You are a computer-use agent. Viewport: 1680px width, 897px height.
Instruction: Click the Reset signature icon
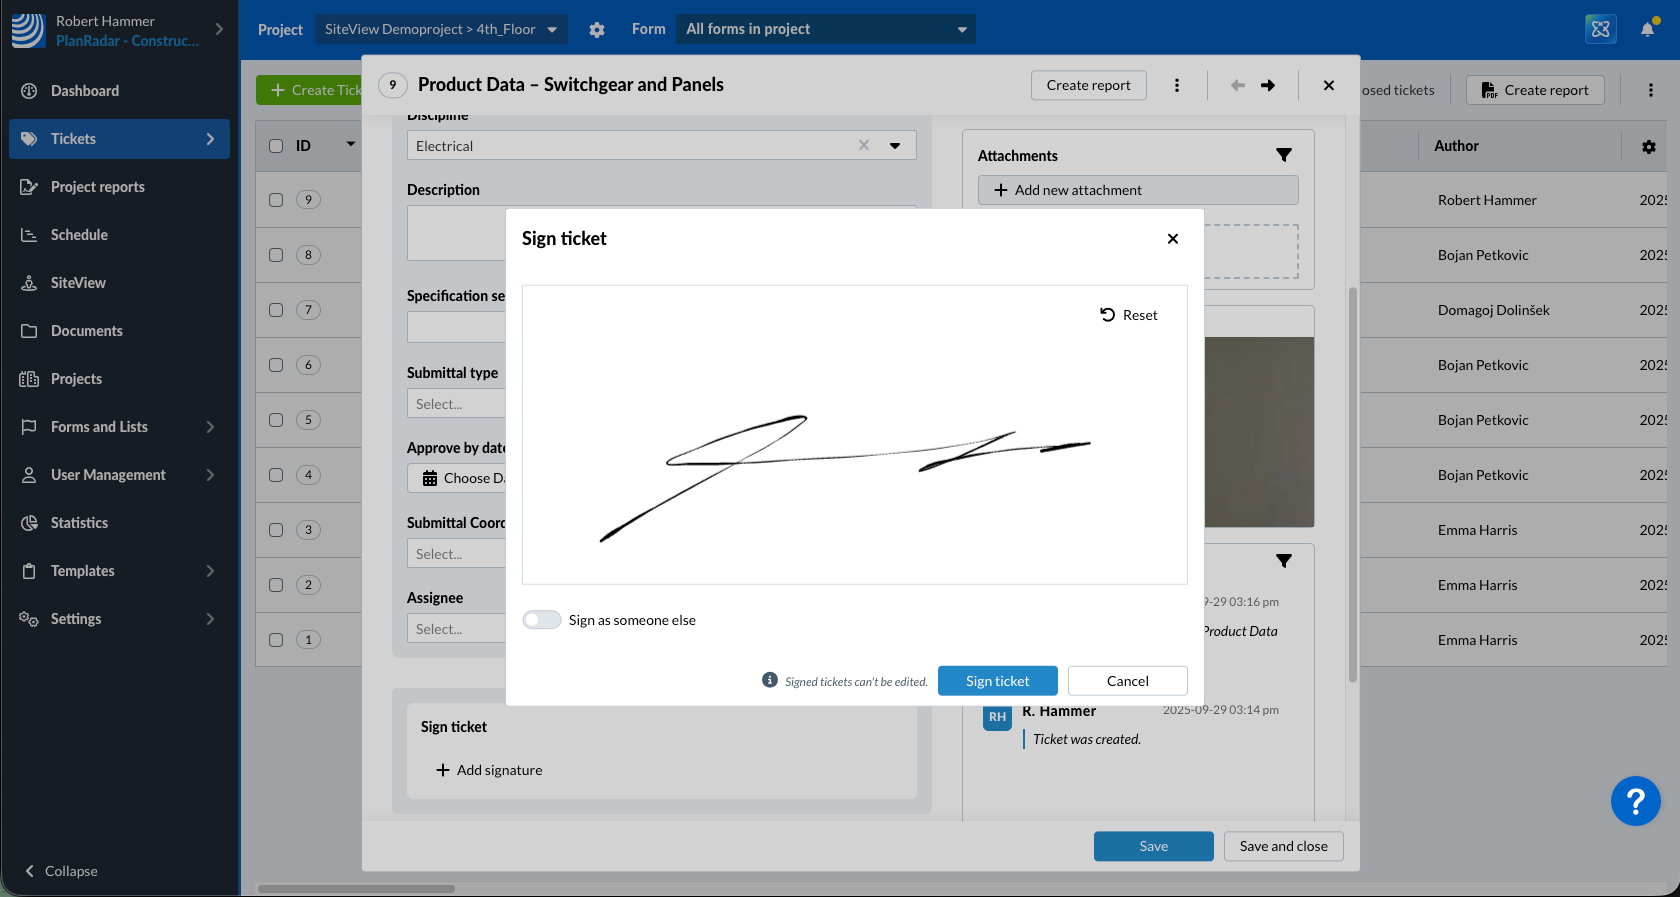coord(1108,315)
